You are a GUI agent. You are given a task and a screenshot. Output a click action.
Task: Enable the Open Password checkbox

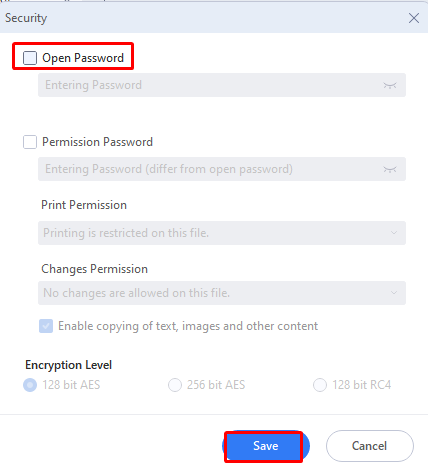[x=30, y=58]
